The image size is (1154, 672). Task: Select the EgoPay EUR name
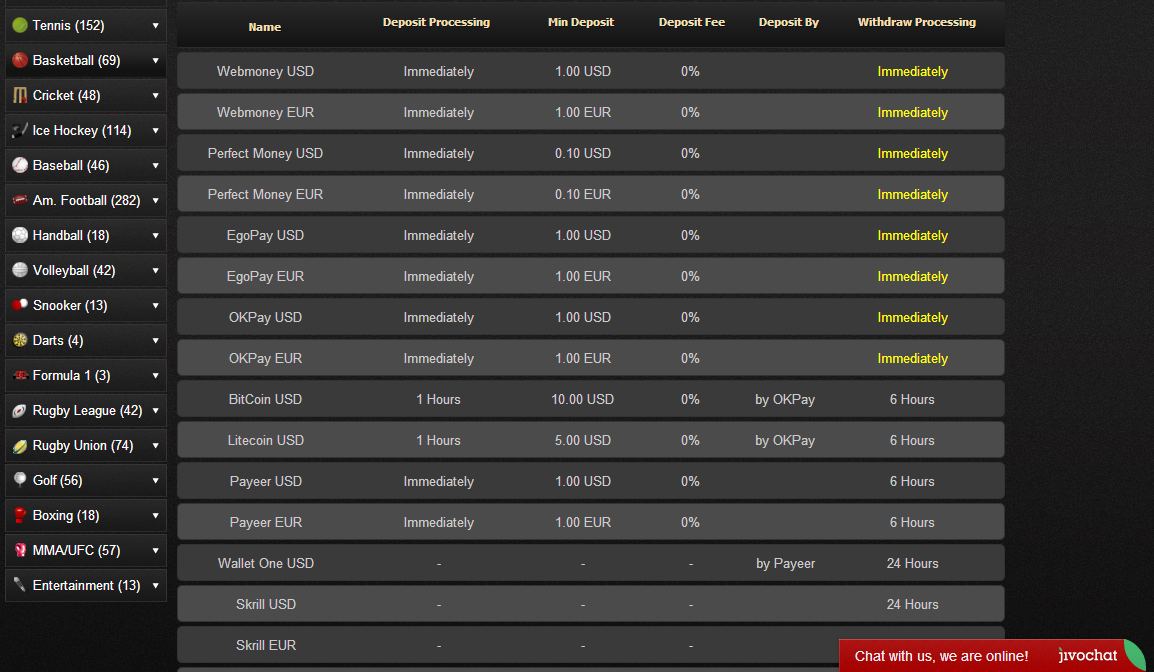coord(265,276)
